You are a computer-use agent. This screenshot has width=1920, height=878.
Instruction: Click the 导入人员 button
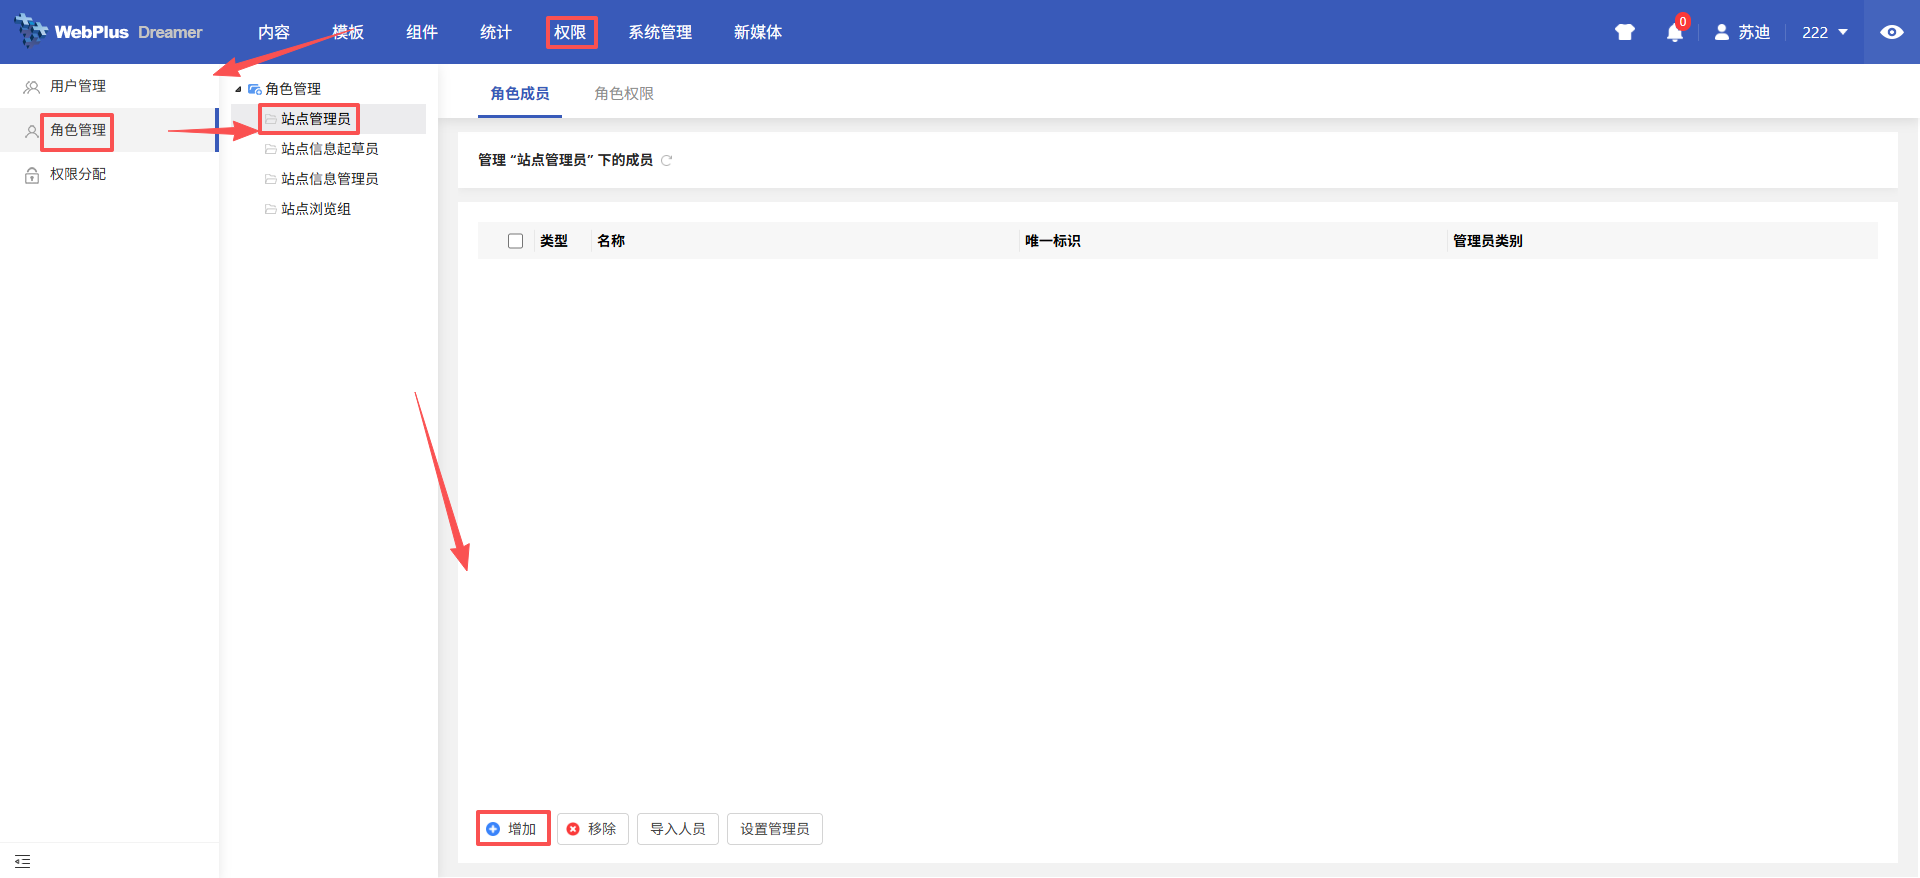coord(677,829)
